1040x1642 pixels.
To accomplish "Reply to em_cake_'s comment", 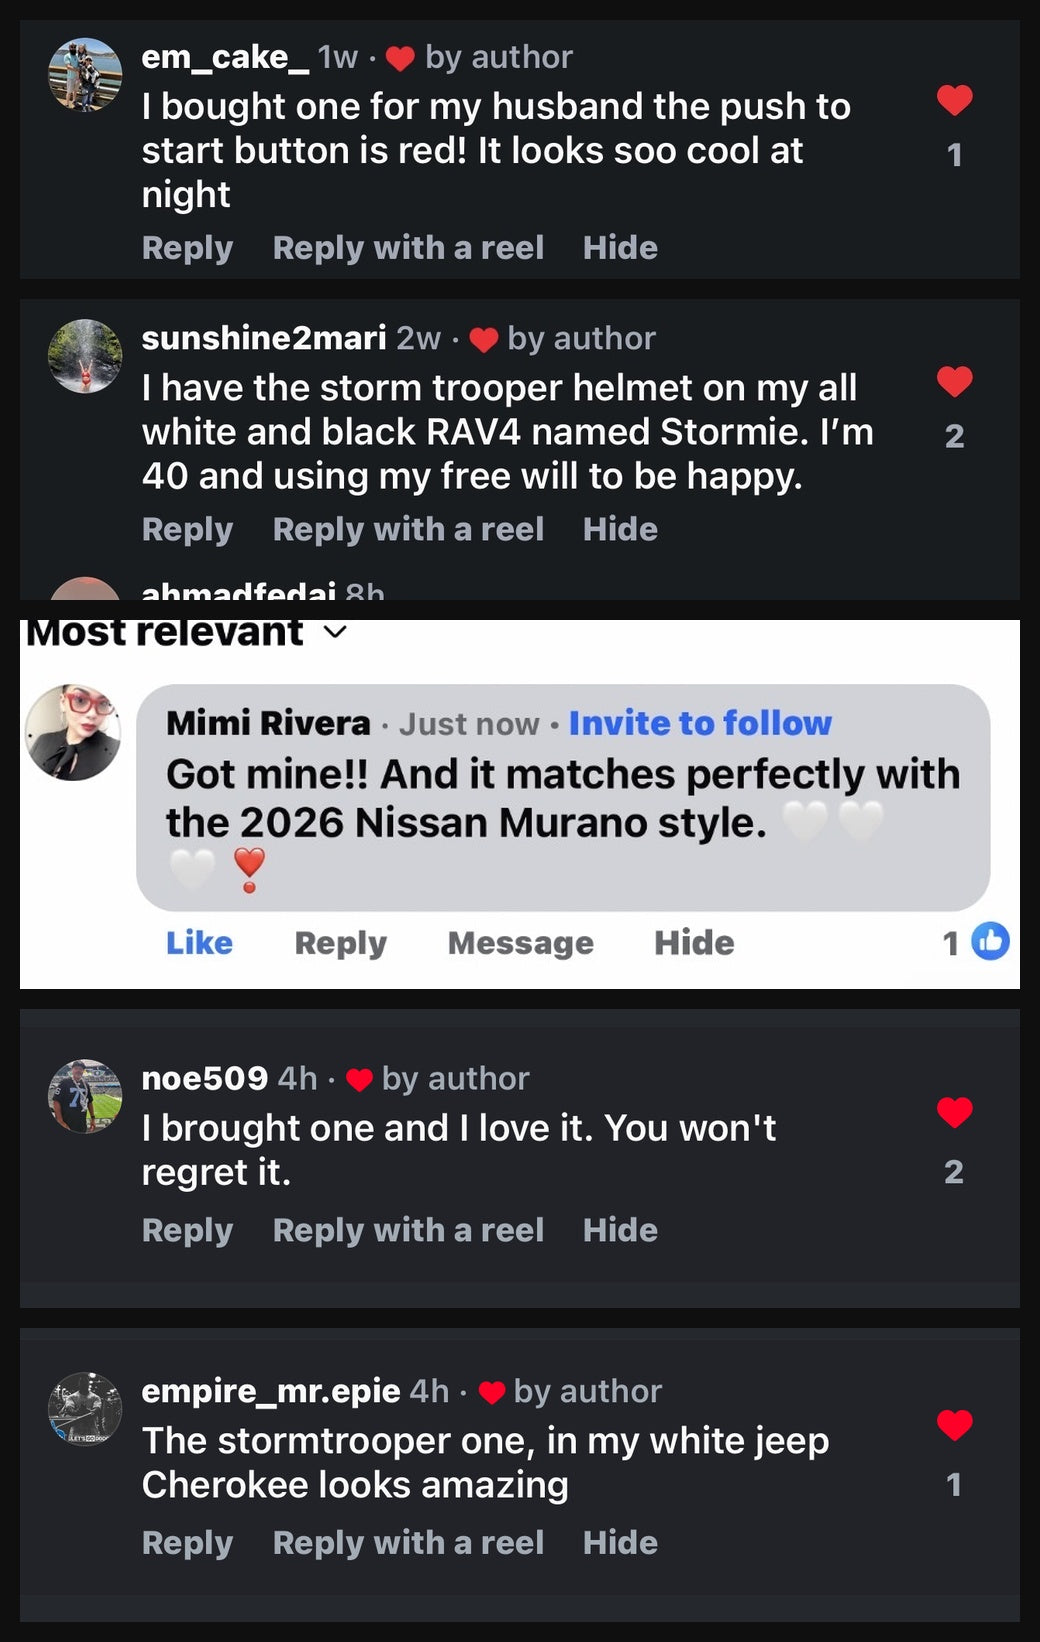I will point(187,248).
